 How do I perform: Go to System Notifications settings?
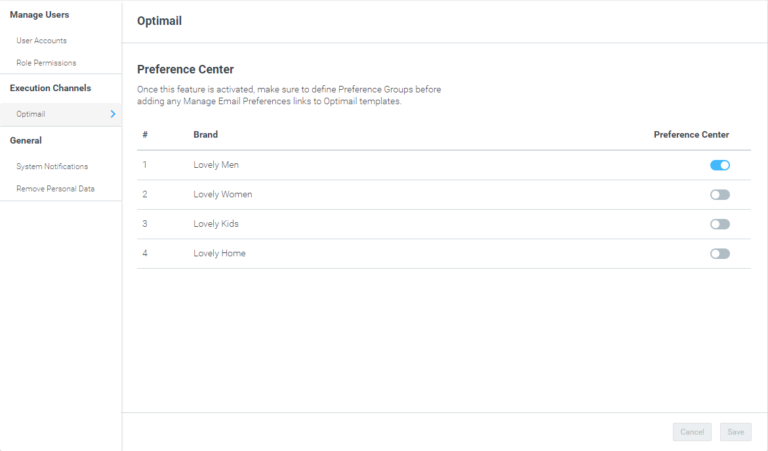click(x=52, y=166)
